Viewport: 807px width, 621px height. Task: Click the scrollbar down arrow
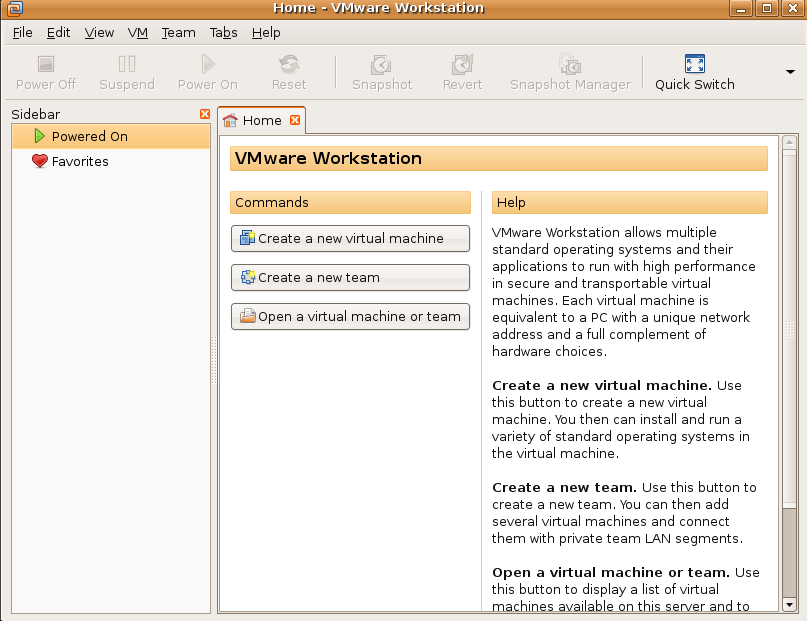pos(789,605)
